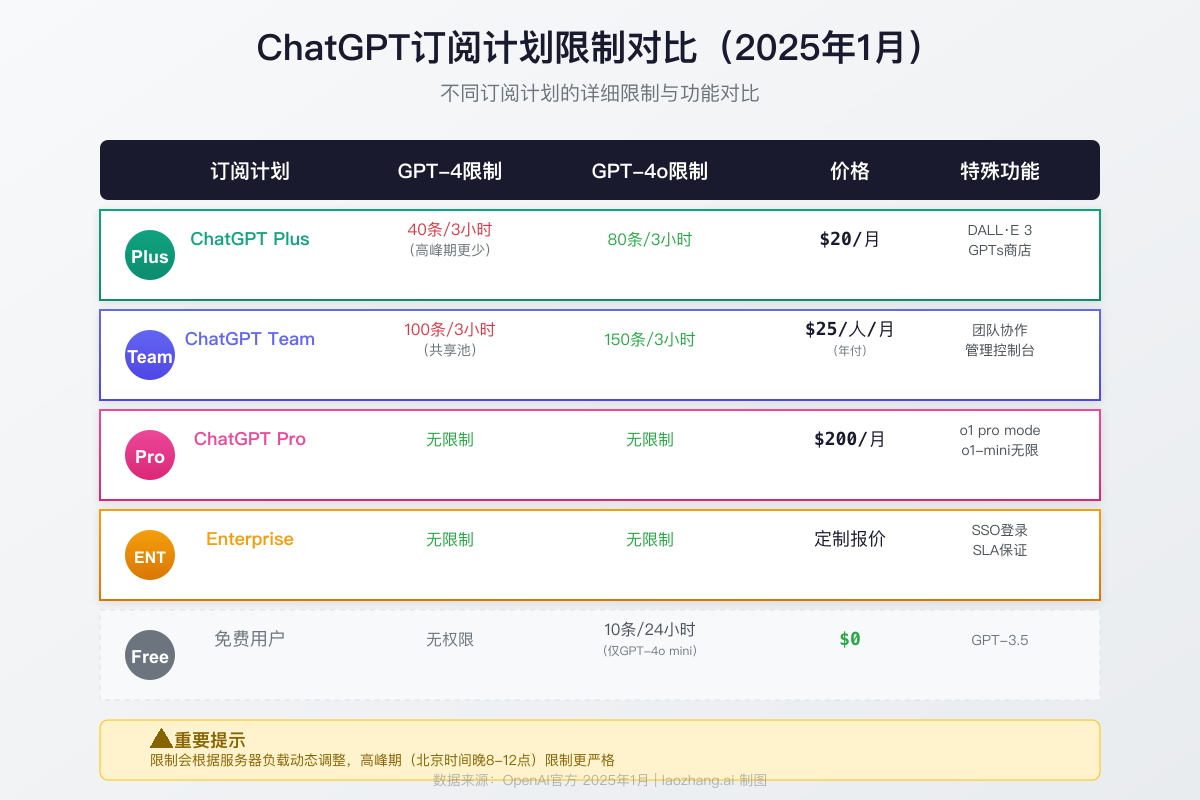Image resolution: width=1200 pixels, height=800 pixels.
Task: Click the warning triangle icon beside 重要提示
Action: pos(161,739)
